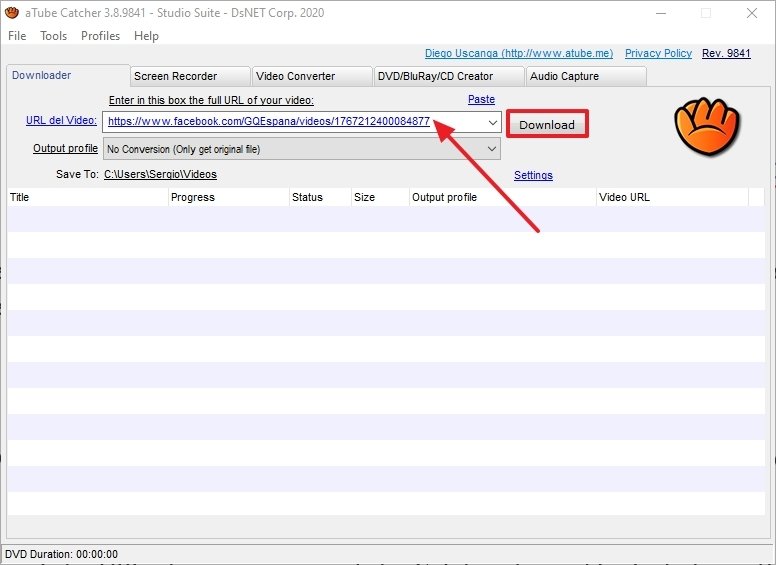776x565 pixels.
Task: Click the Output profile label link
Action: 65,148
